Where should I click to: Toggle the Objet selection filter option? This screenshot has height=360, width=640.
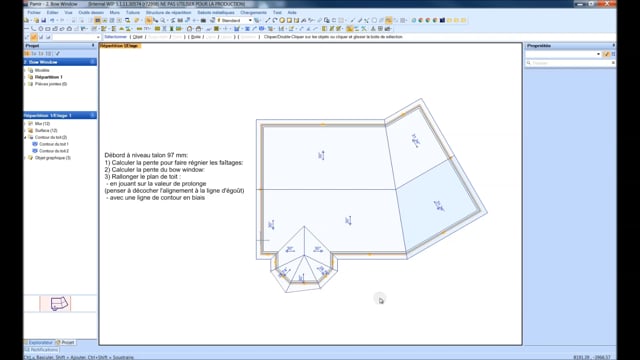click(138, 37)
